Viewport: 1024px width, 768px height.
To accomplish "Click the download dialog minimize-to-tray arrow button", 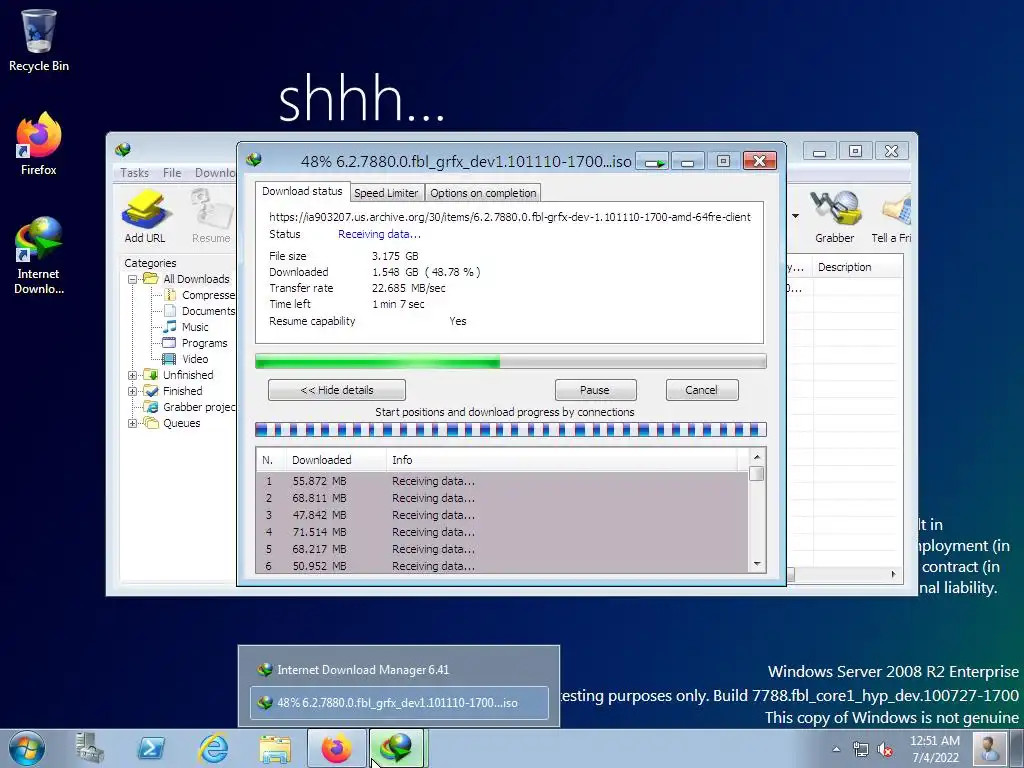I will pyautogui.click(x=652, y=161).
